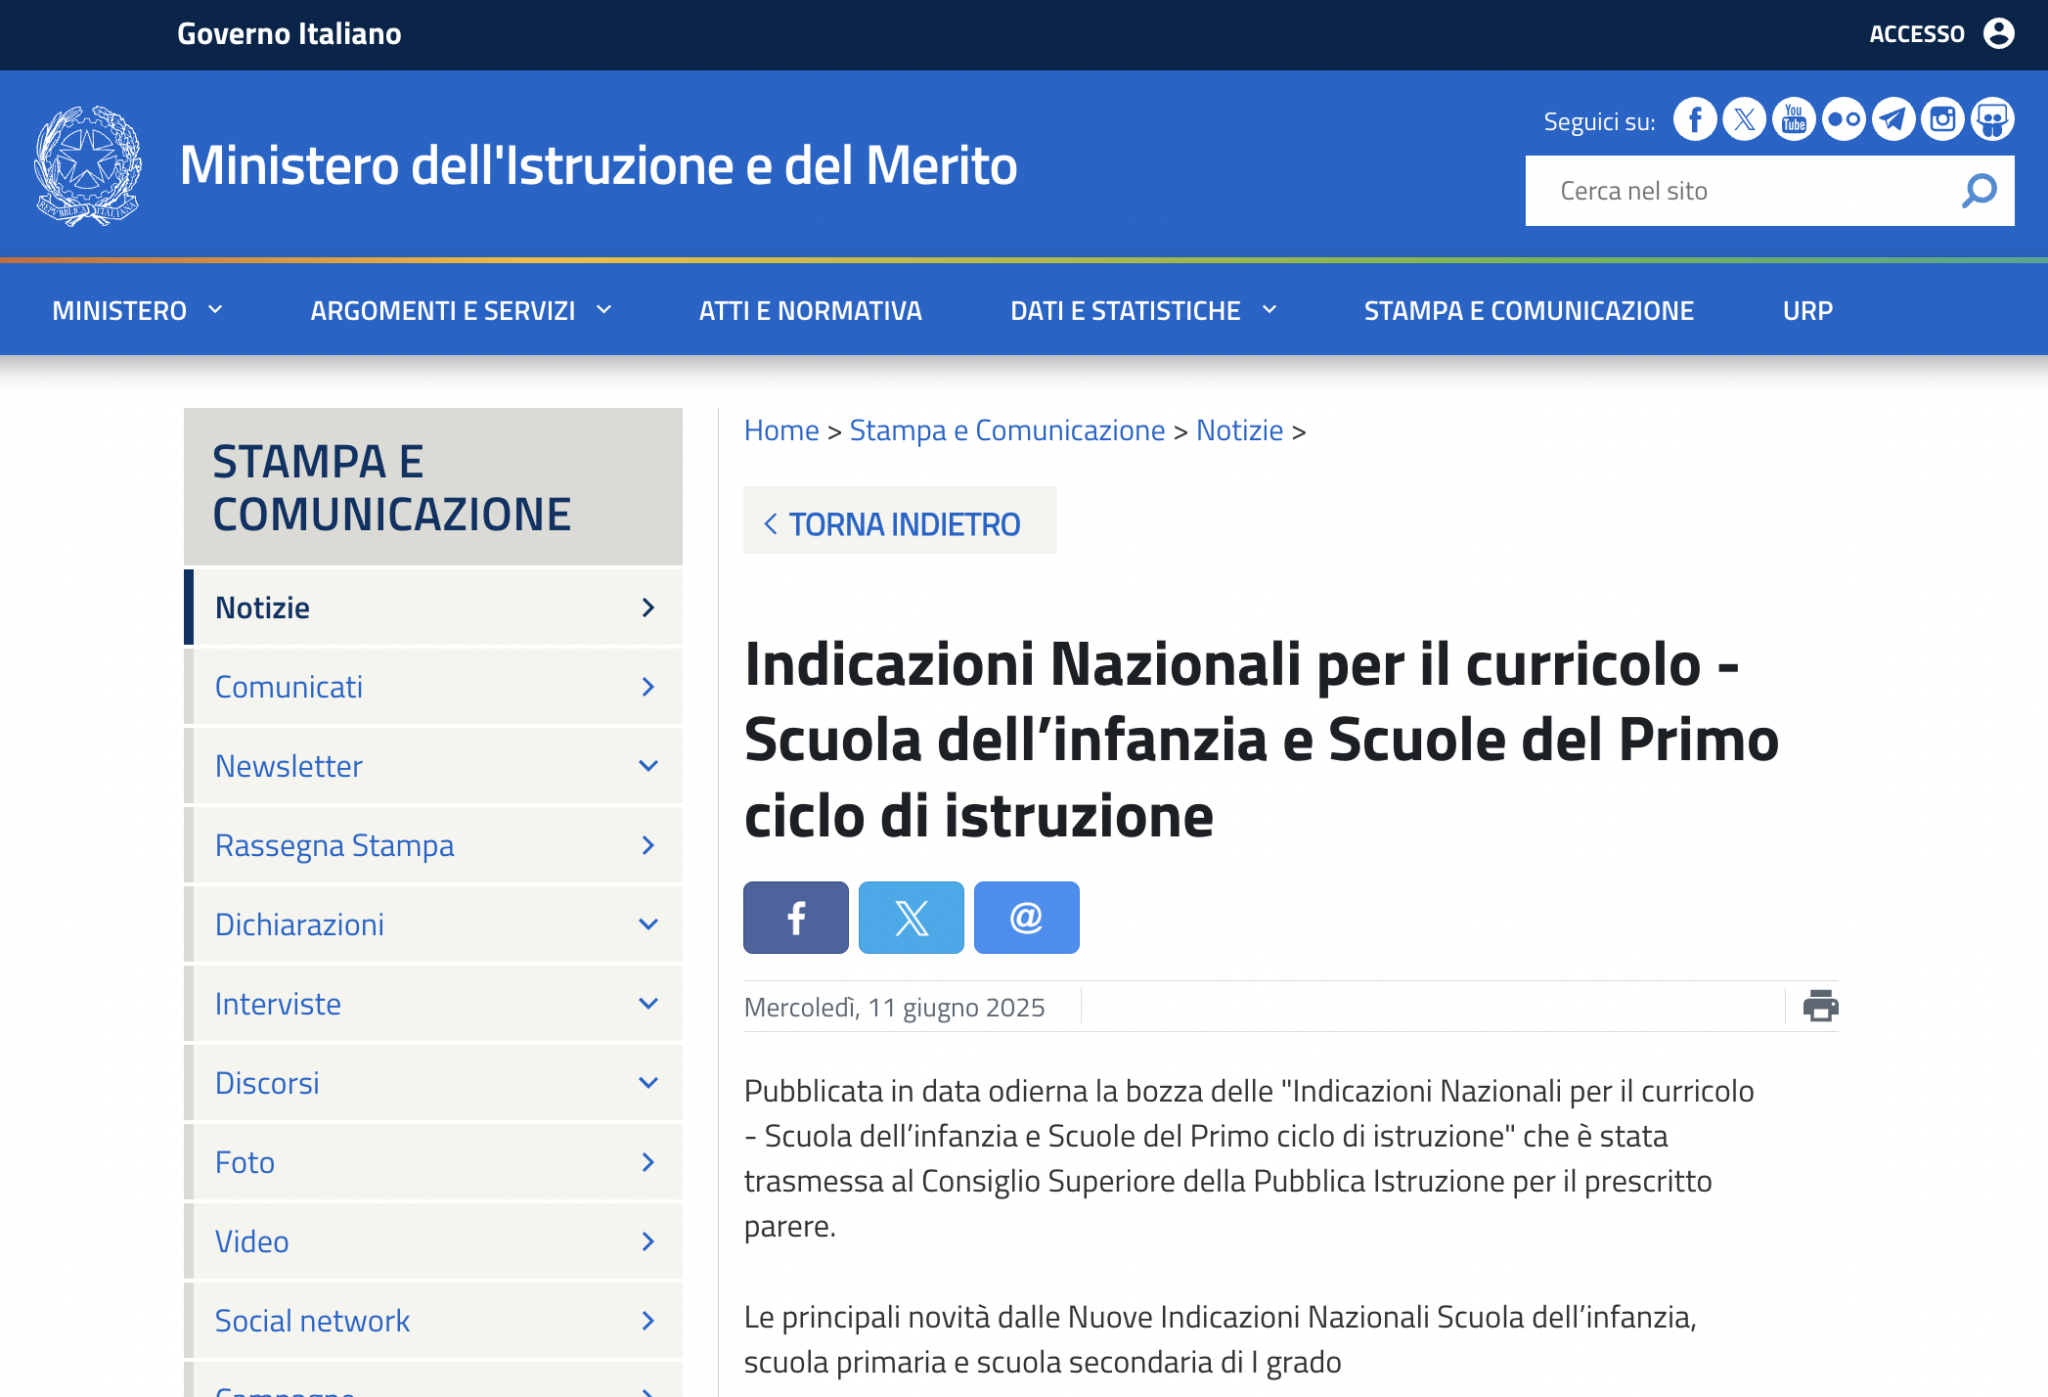Click the Notizie row arrow icon

coord(648,607)
